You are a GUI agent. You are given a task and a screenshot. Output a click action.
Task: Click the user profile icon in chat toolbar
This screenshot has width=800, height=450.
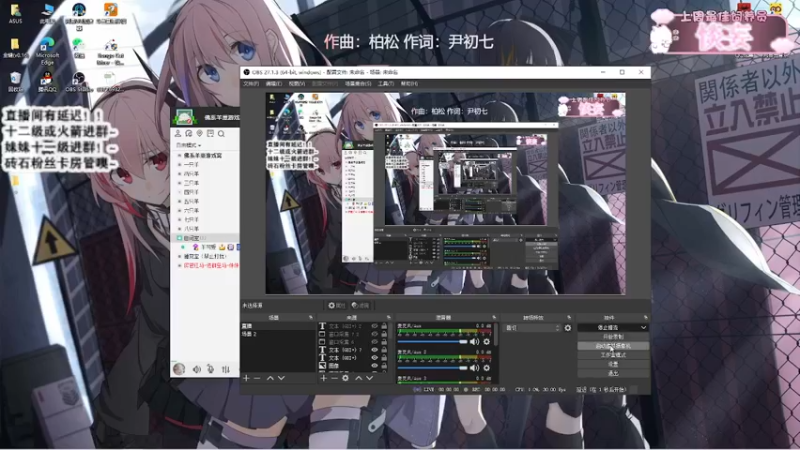(x=178, y=134)
